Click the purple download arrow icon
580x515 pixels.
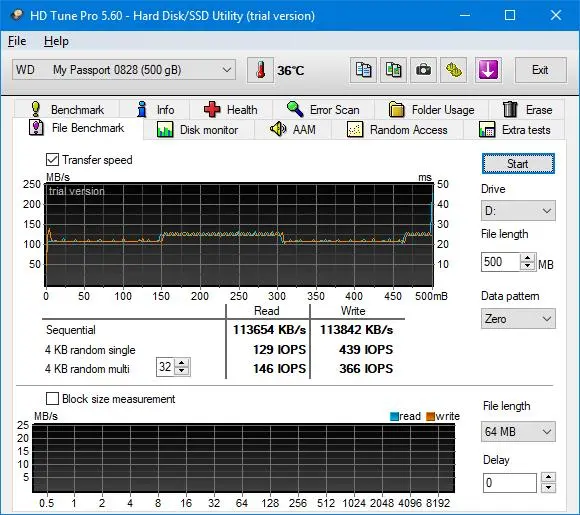488,70
